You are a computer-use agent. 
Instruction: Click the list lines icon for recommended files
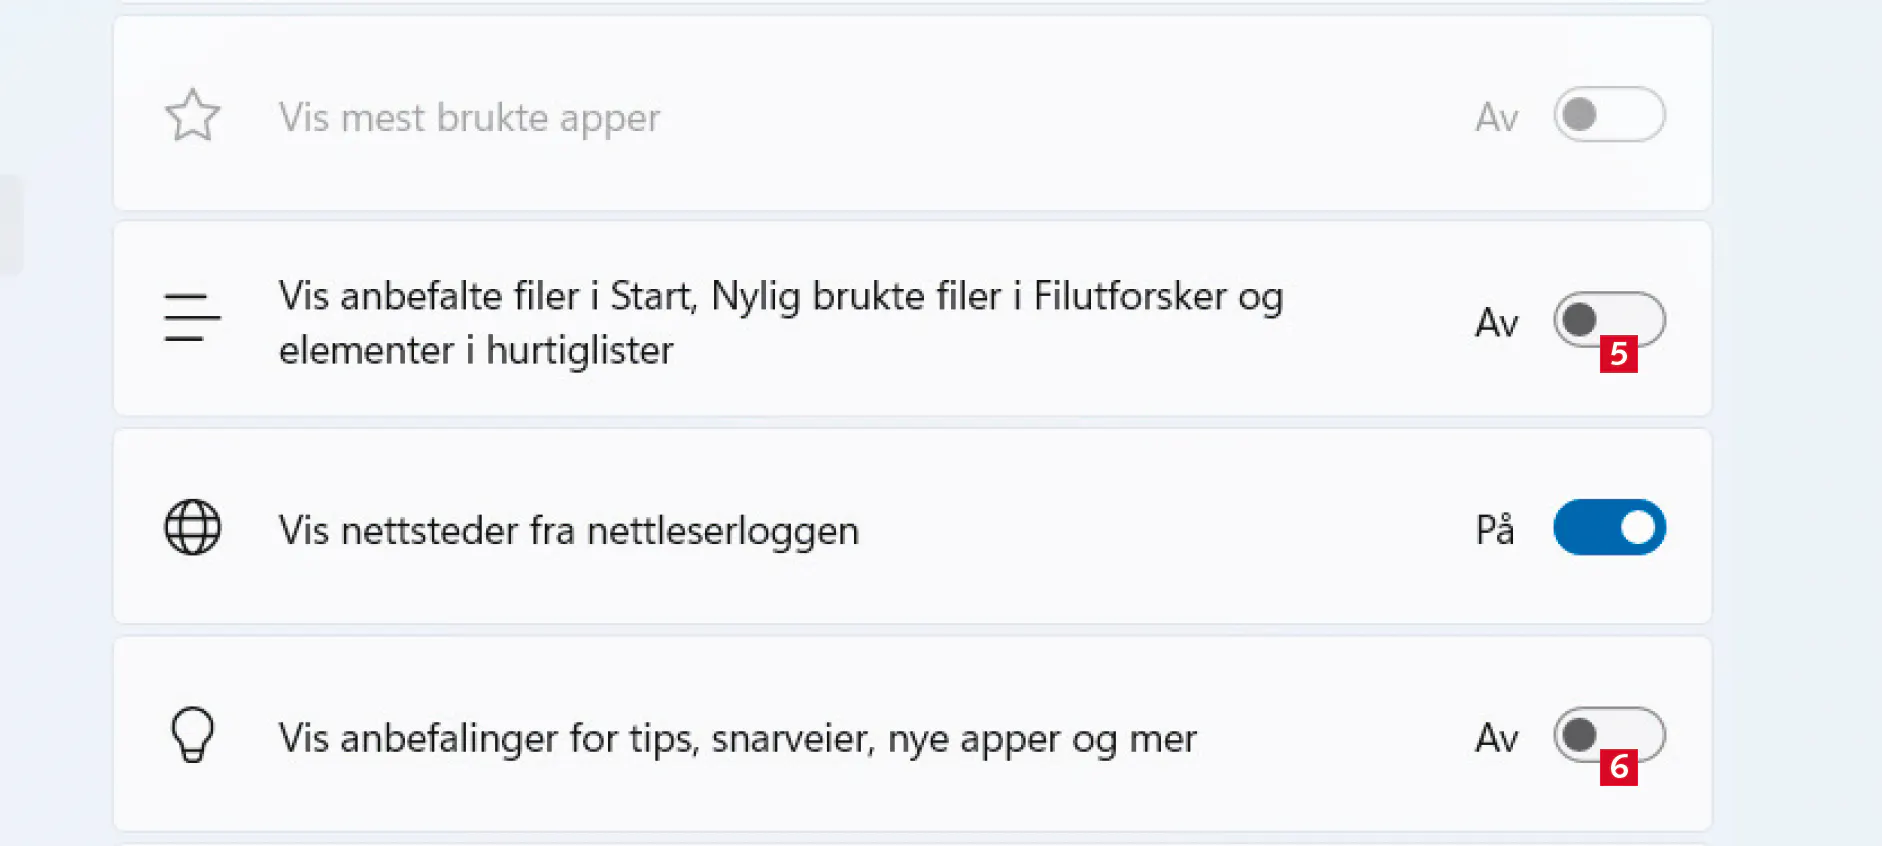[x=192, y=318]
